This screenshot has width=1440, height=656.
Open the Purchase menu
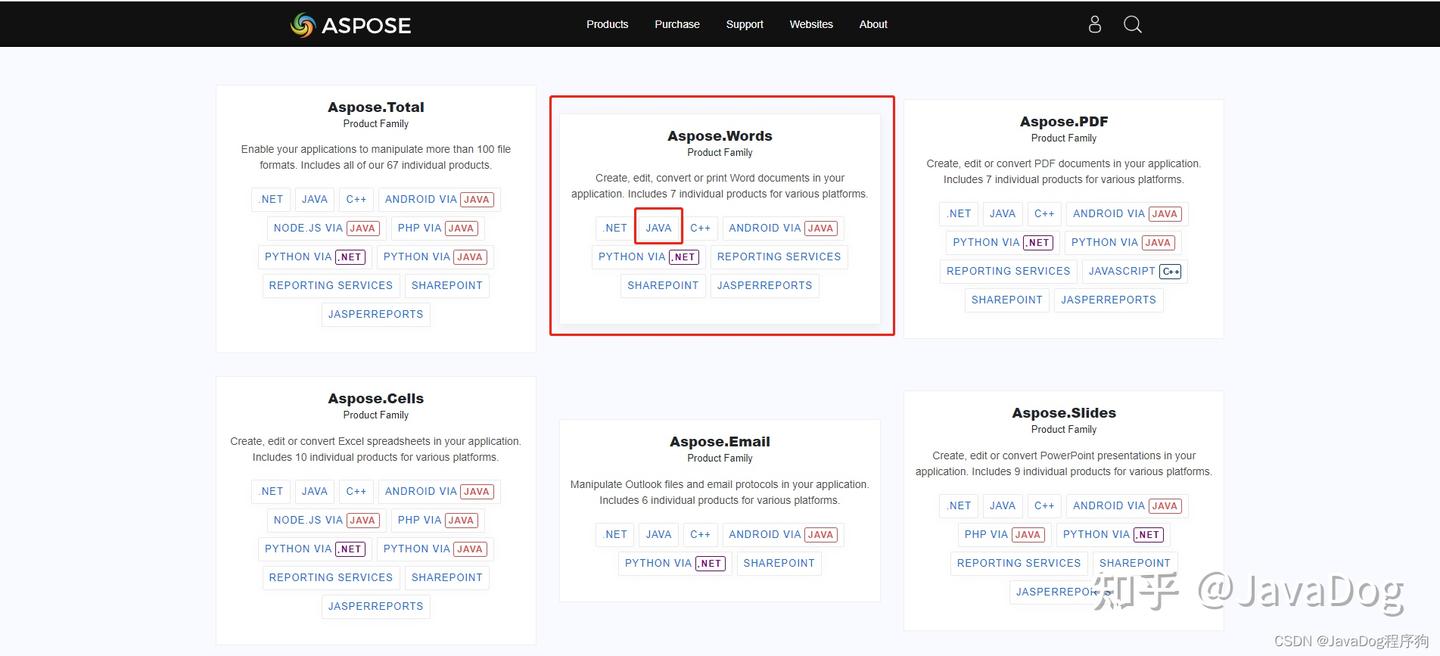coord(677,24)
